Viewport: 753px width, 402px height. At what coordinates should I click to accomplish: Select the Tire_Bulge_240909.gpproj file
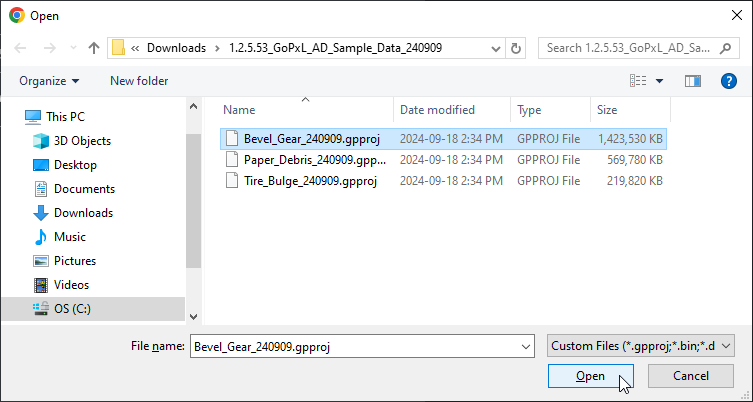pyautogui.click(x=309, y=181)
